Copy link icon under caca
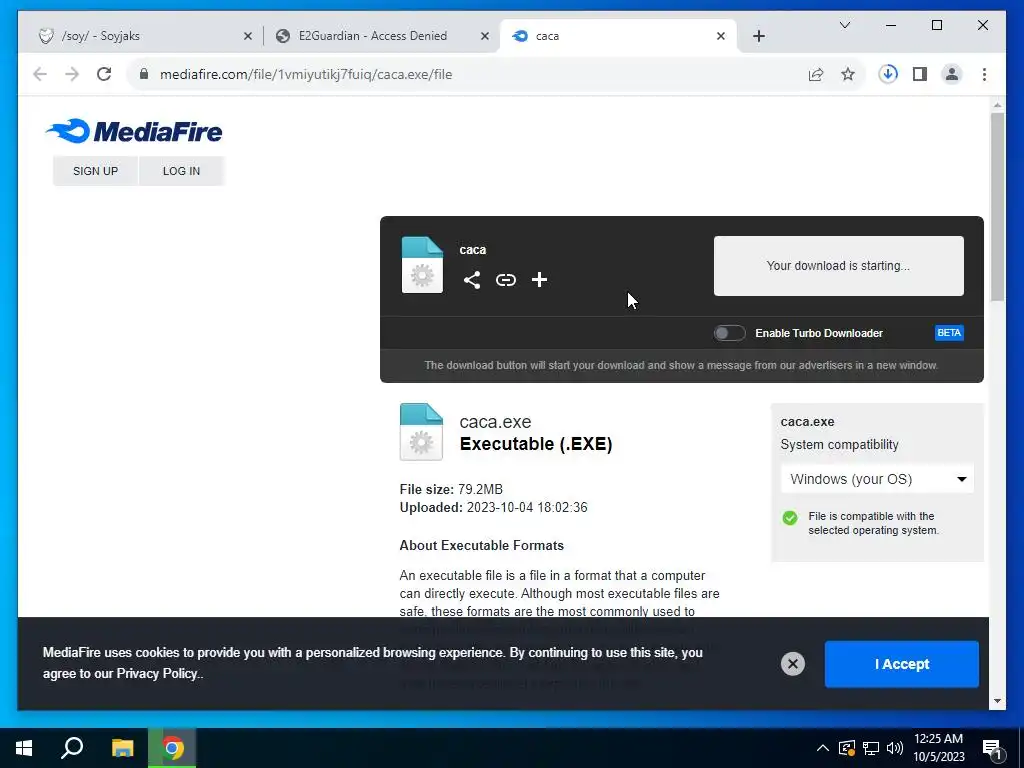 (505, 280)
